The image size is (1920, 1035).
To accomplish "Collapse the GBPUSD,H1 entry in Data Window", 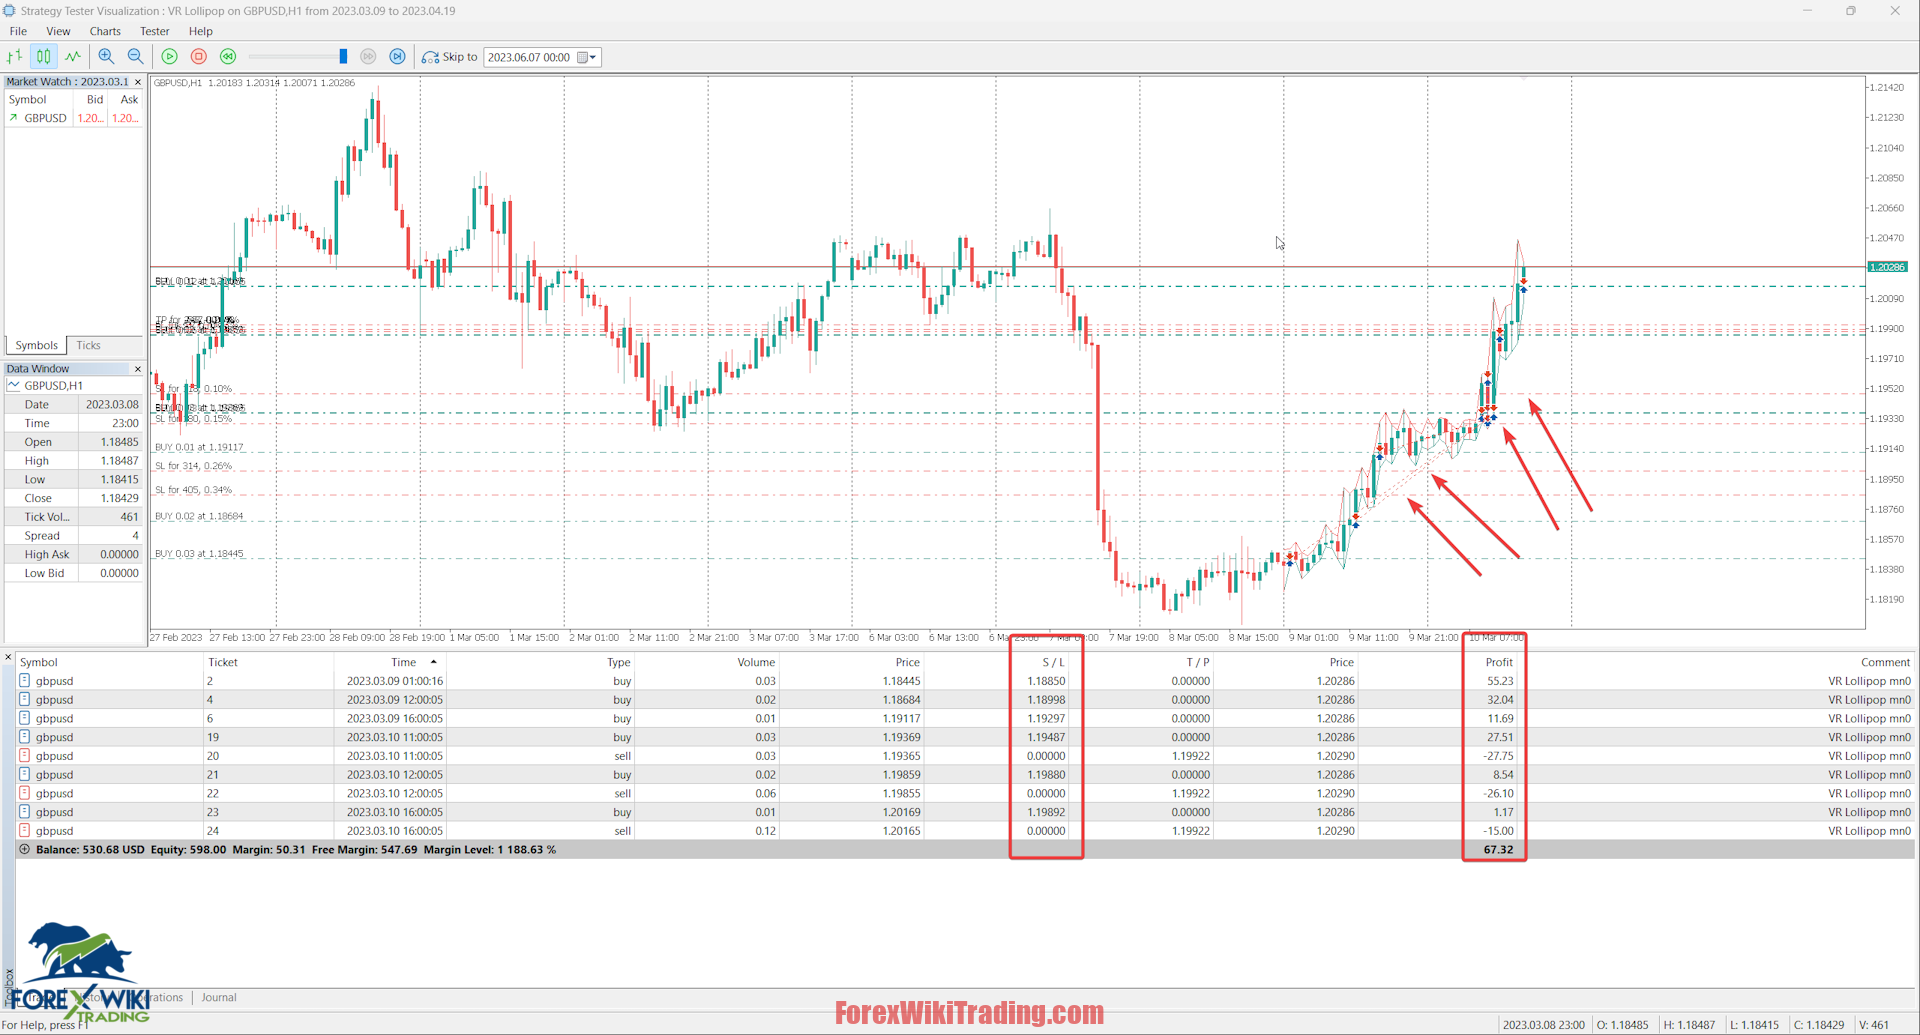I will tap(12, 385).
